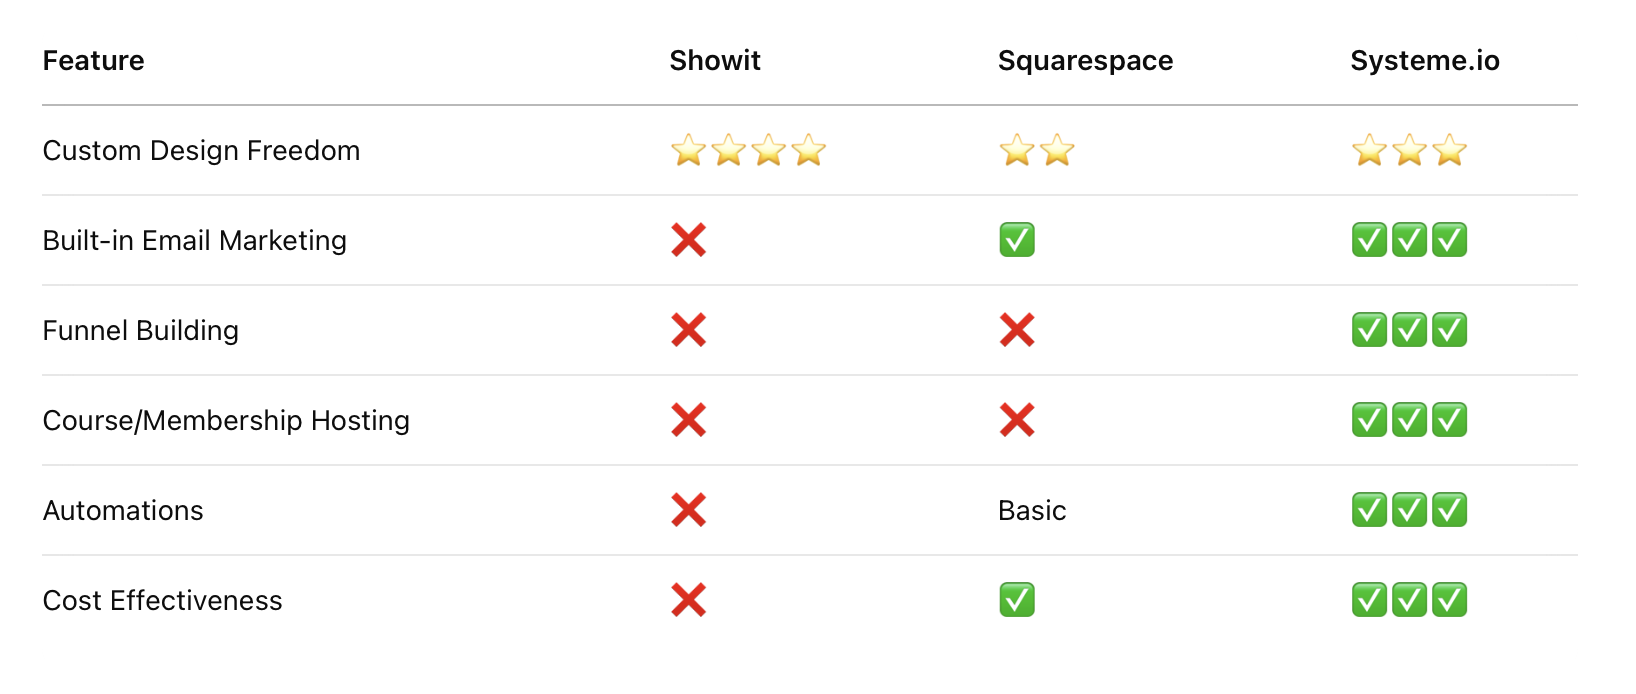The image size is (1636, 694).
Task: Click the Systeme.io column header
Action: 1425,61
